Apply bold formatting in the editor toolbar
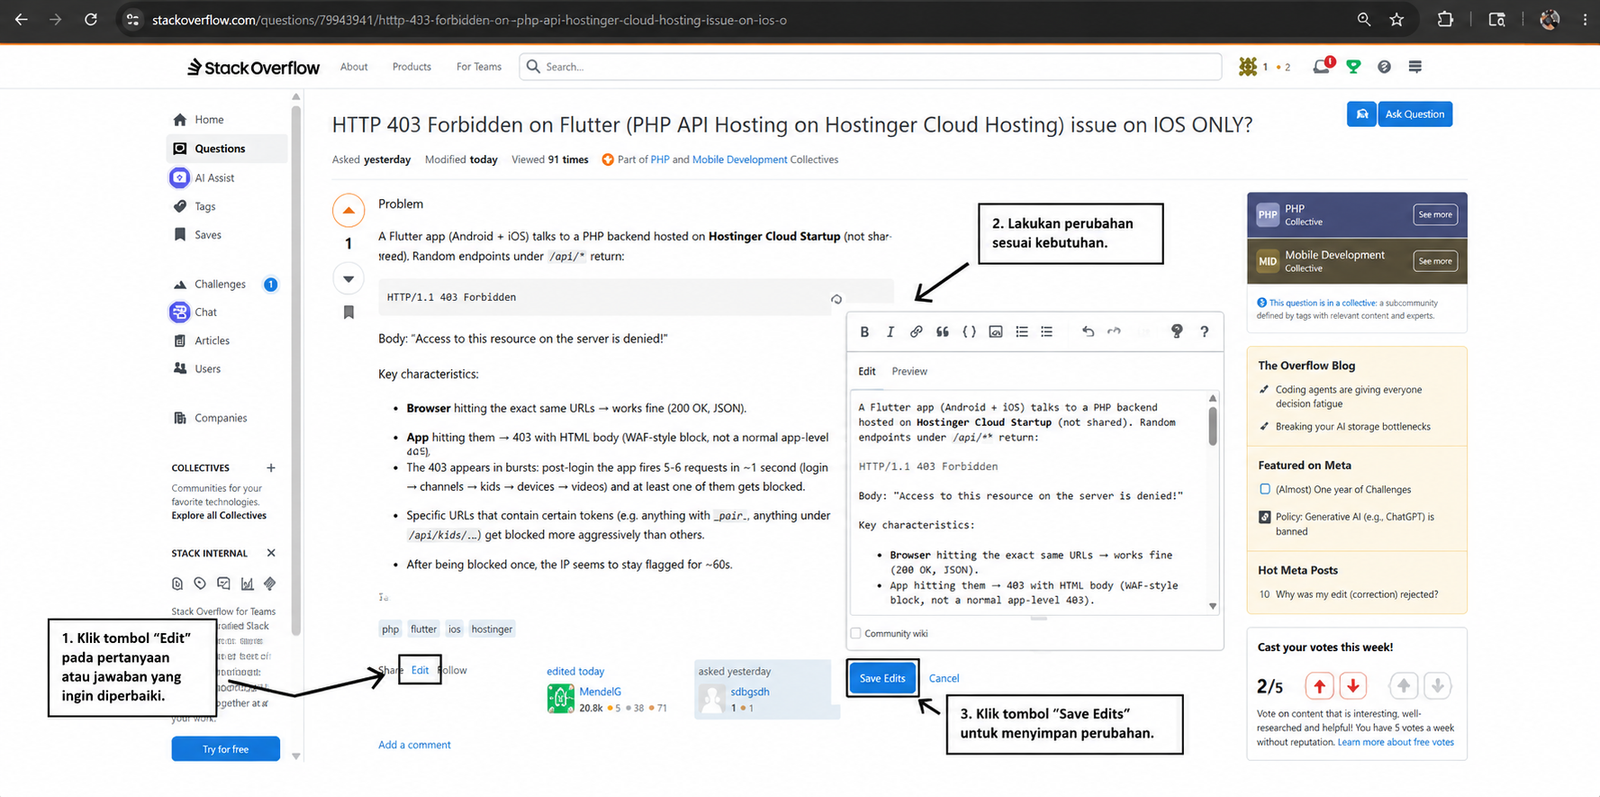This screenshot has width=1600, height=797. click(865, 332)
